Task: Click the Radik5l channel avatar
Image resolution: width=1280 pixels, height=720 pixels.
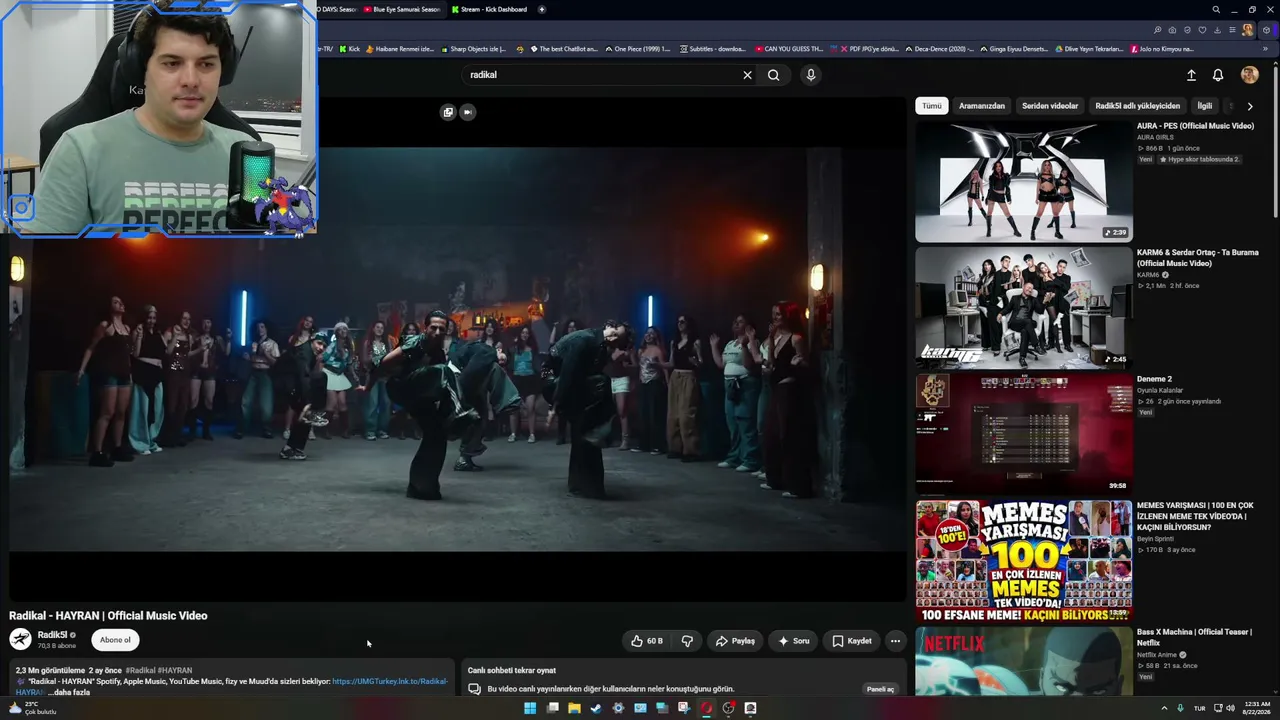Action: coord(20,640)
